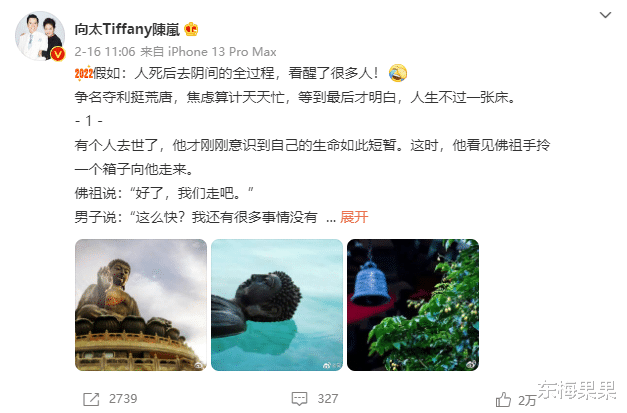Screen dimensions: 627x413
Task: Click the repost share icon
Action: point(91,399)
